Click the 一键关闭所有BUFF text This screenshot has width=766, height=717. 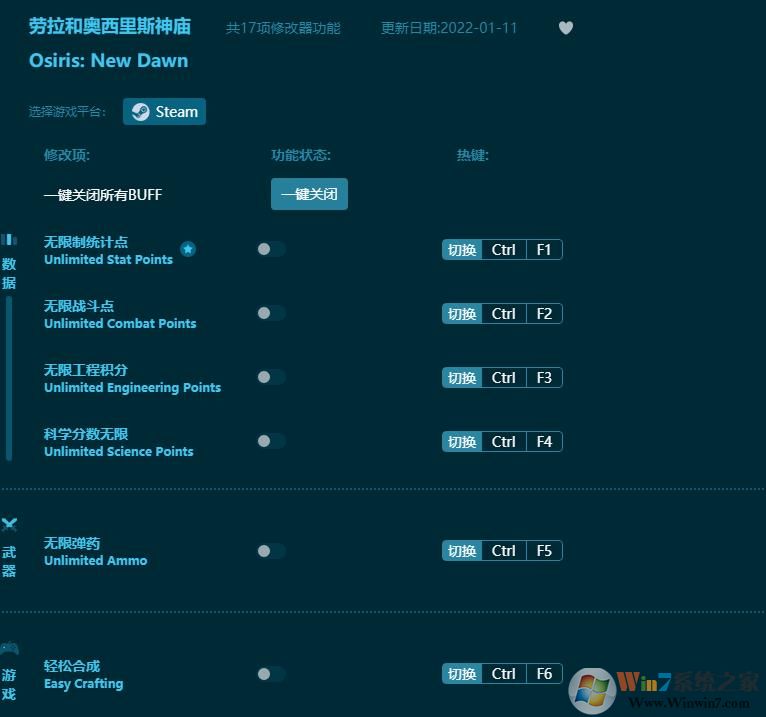103,195
